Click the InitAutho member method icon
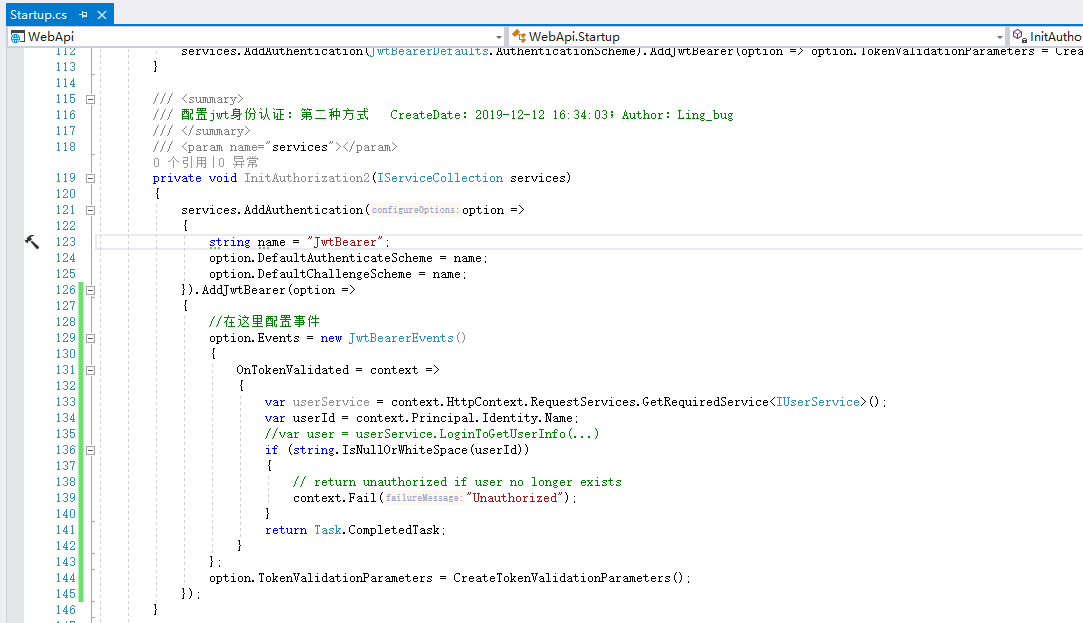Viewport: 1083px width, 623px height. click(1019, 37)
